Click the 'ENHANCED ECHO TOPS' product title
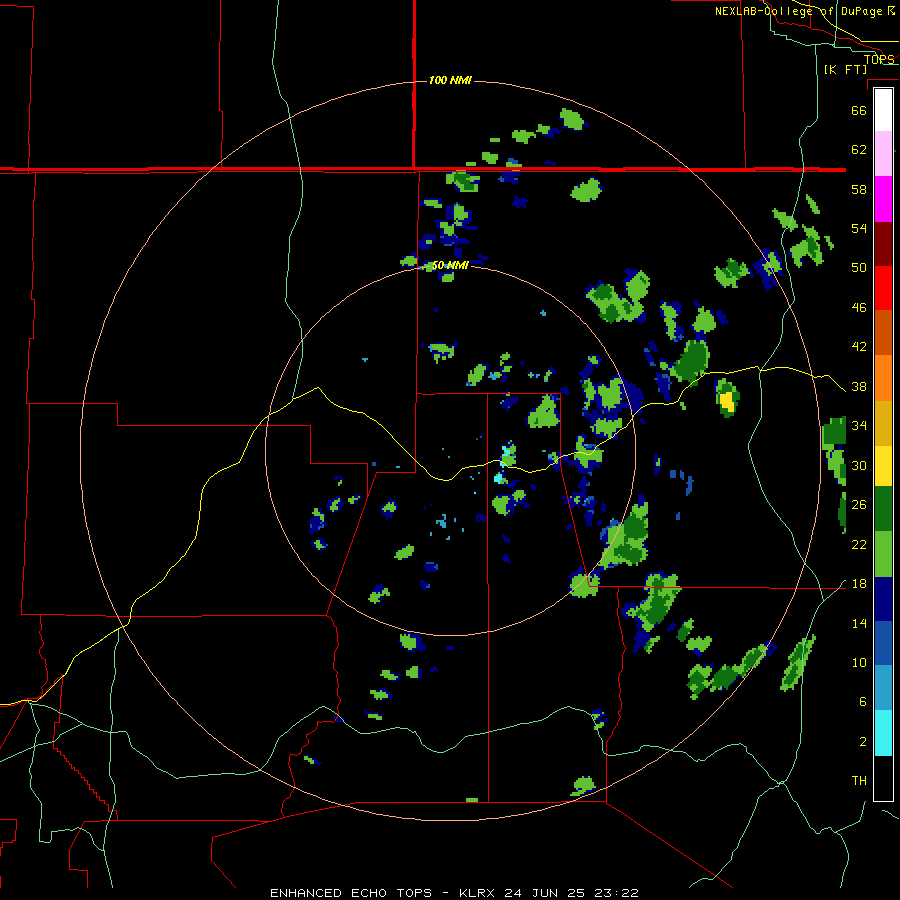The height and width of the screenshot is (900, 900). (x=351, y=893)
